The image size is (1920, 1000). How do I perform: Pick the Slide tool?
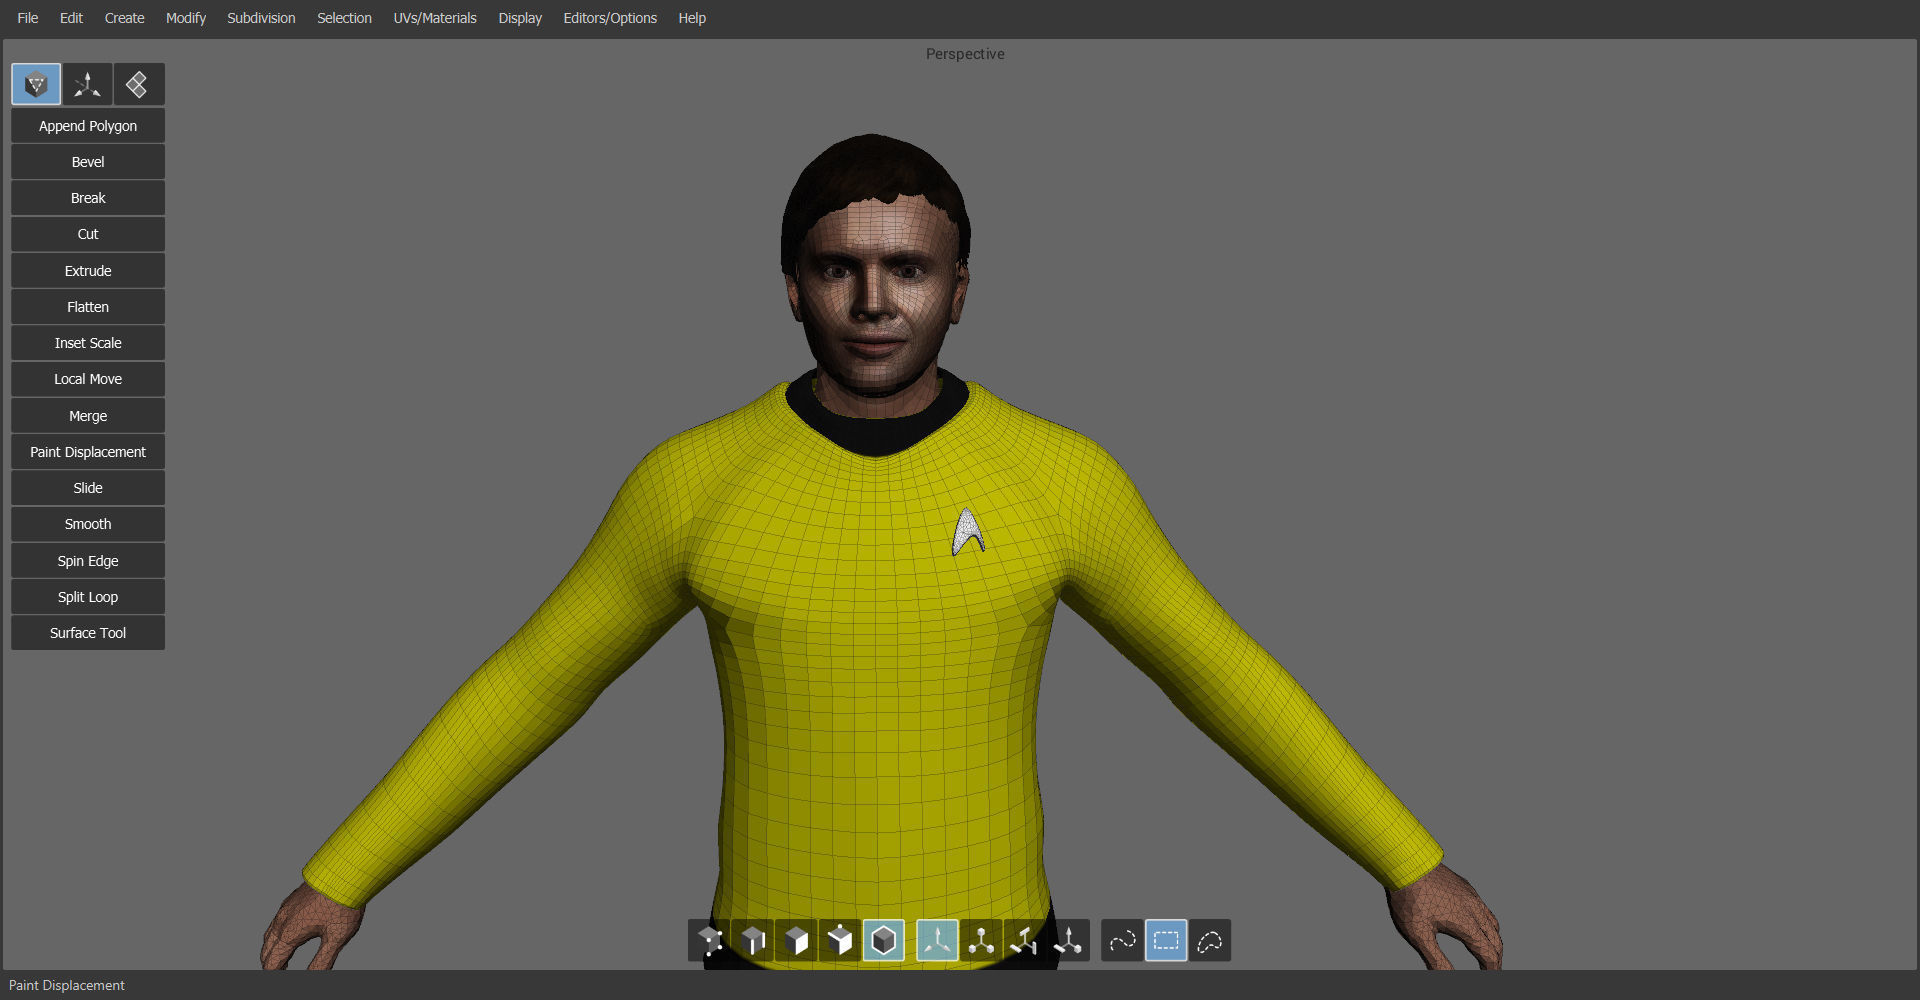[88, 488]
